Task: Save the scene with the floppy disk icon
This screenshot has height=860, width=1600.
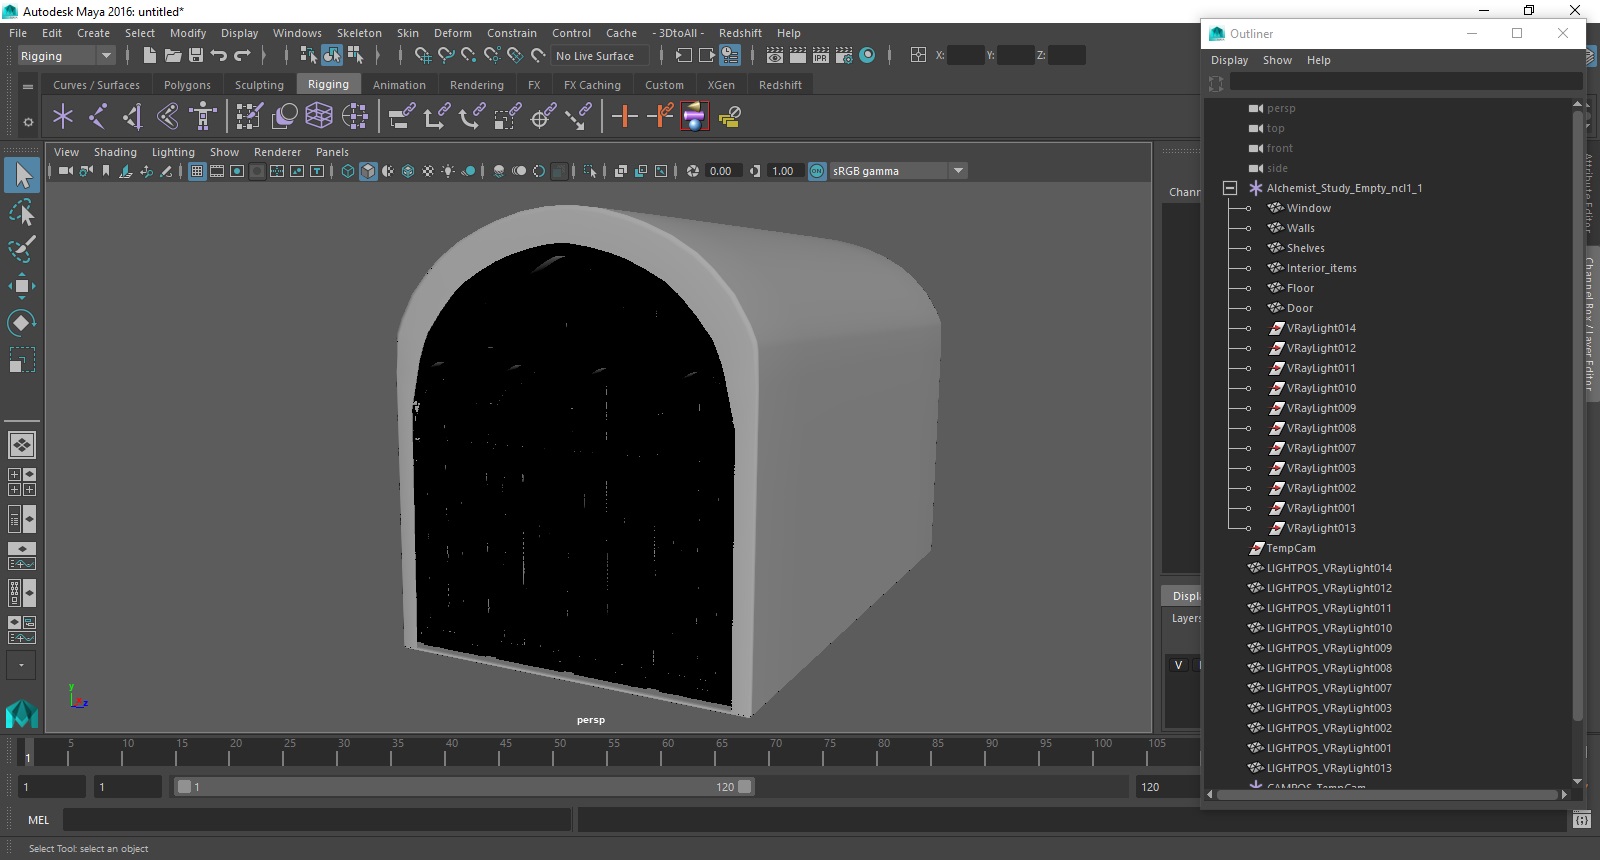Action: [x=196, y=56]
